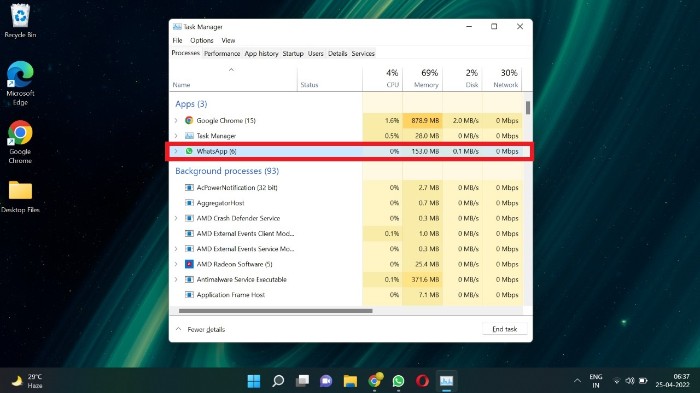The width and height of the screenshot is (700, 393).
Task: Click the battery icon in system tray
Action: coord(643,381)
